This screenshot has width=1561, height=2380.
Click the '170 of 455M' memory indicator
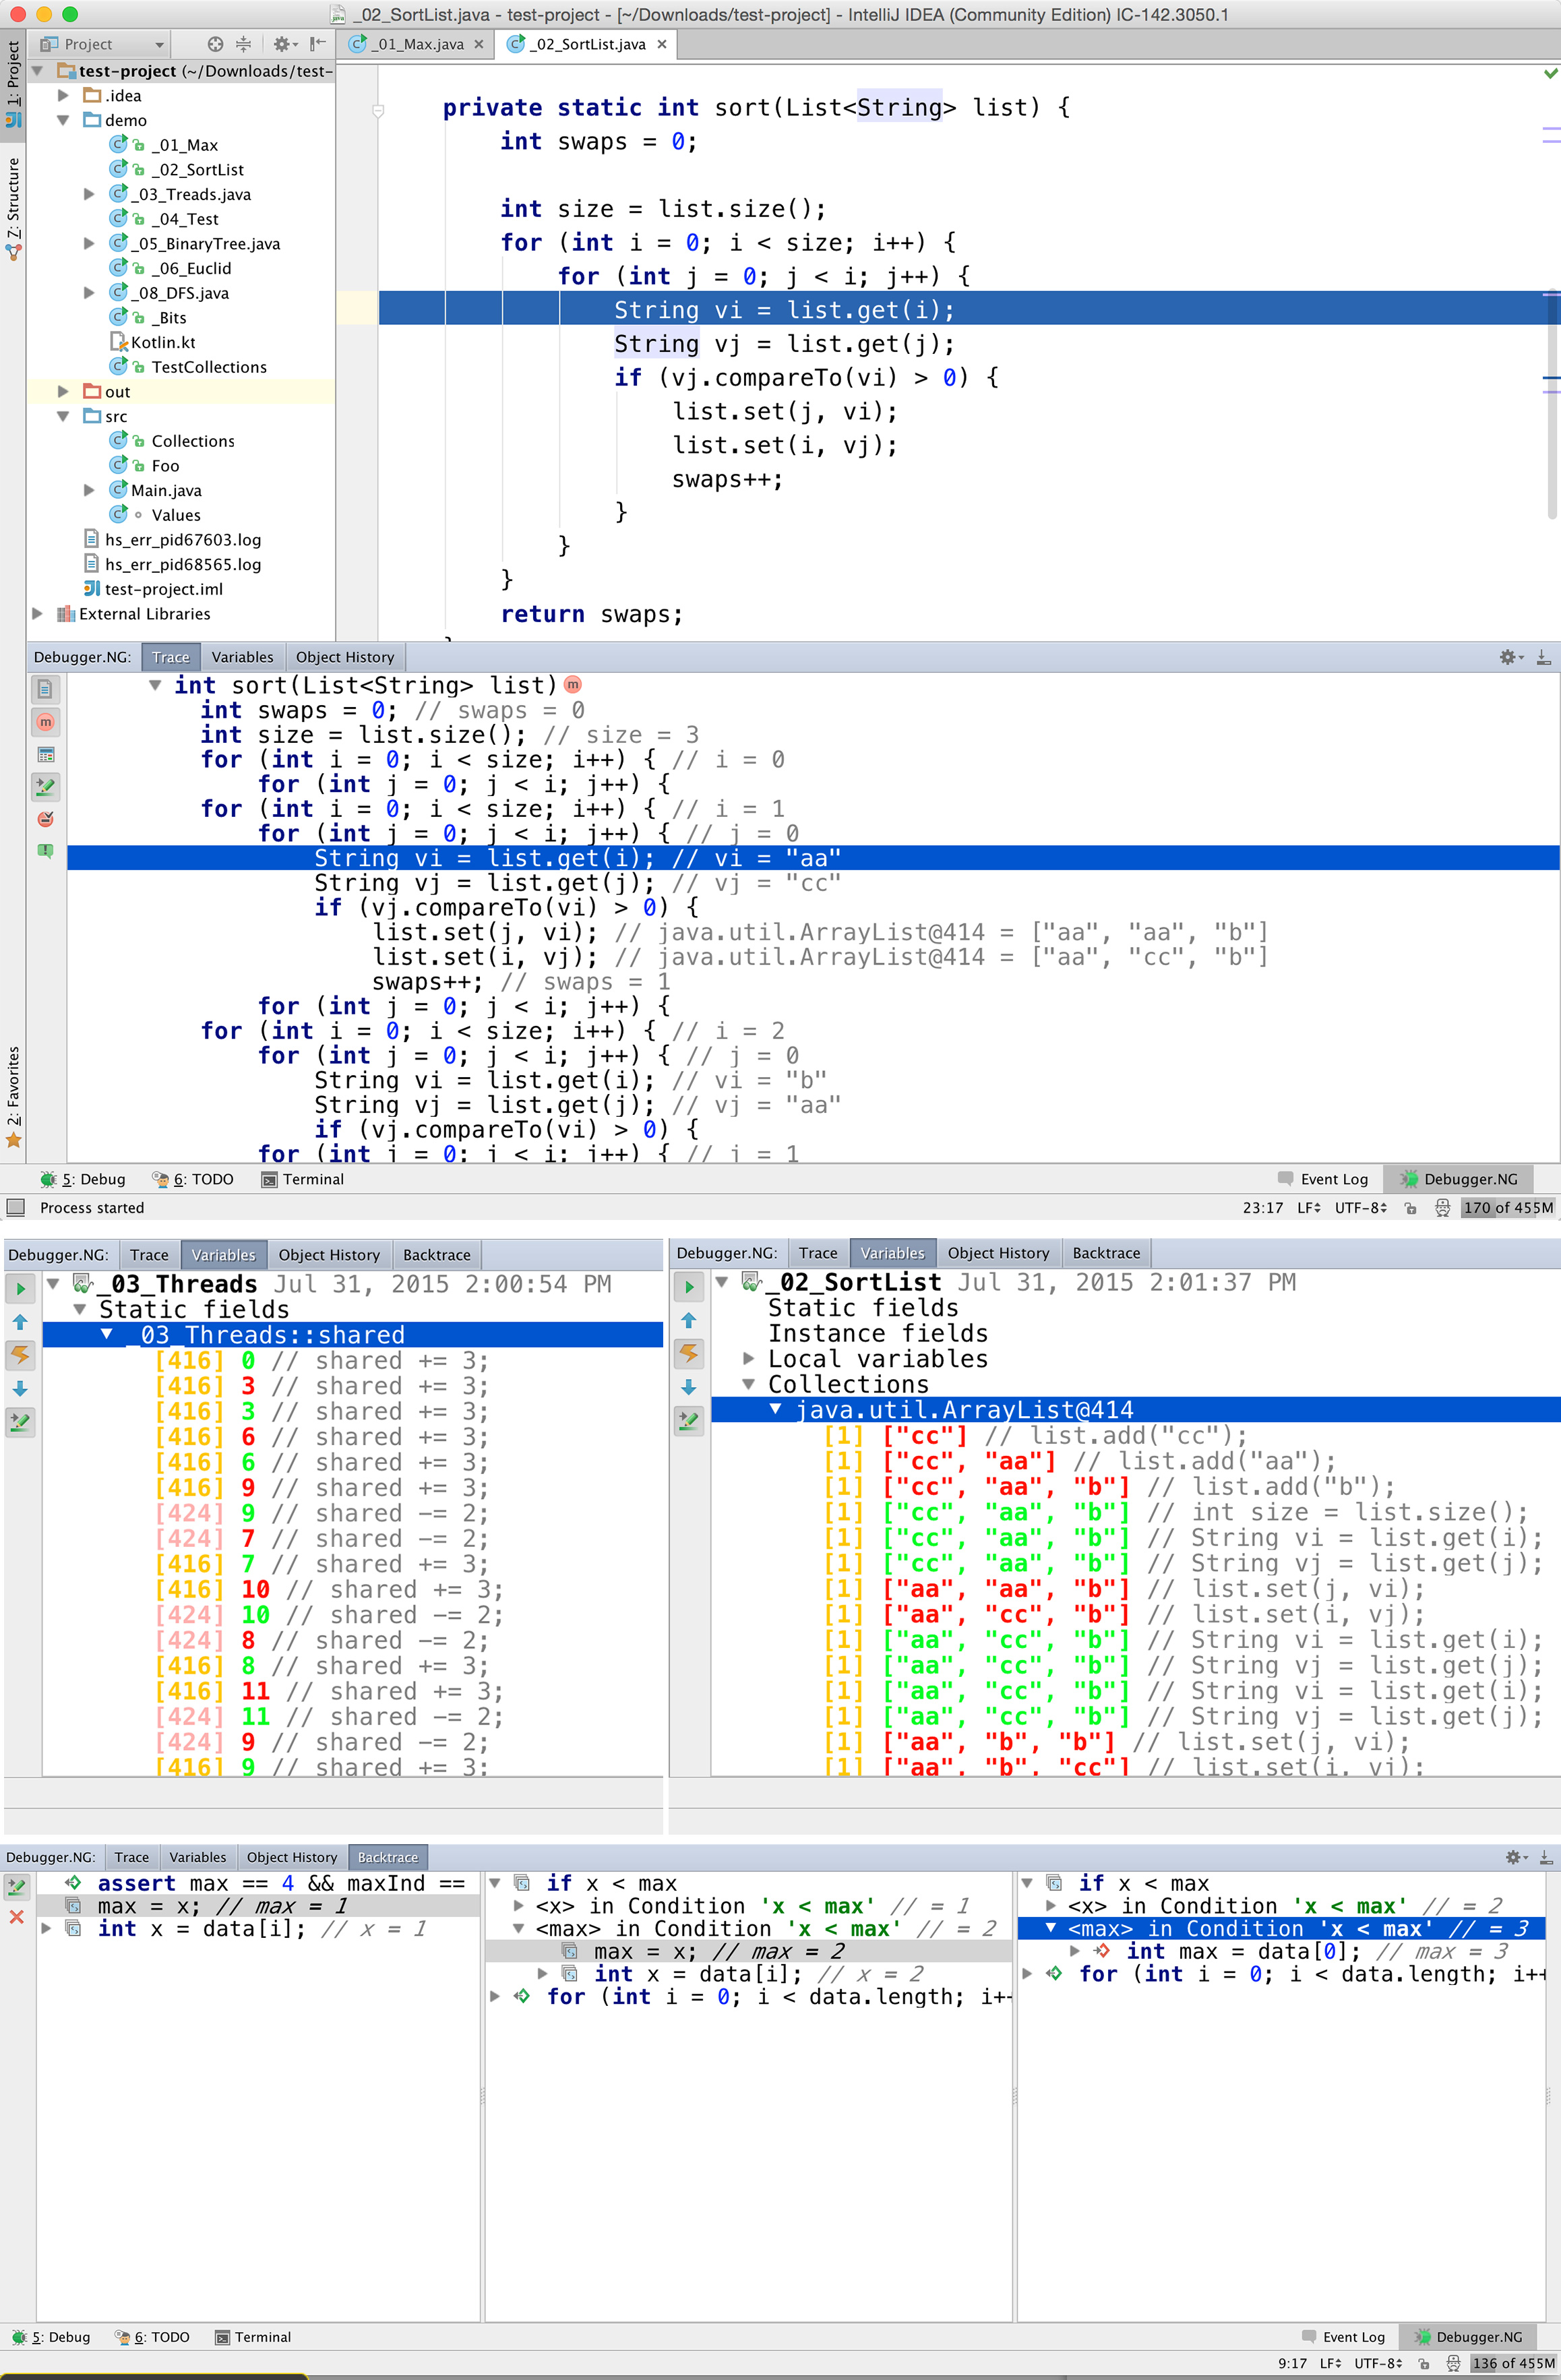point(1508,1208)
